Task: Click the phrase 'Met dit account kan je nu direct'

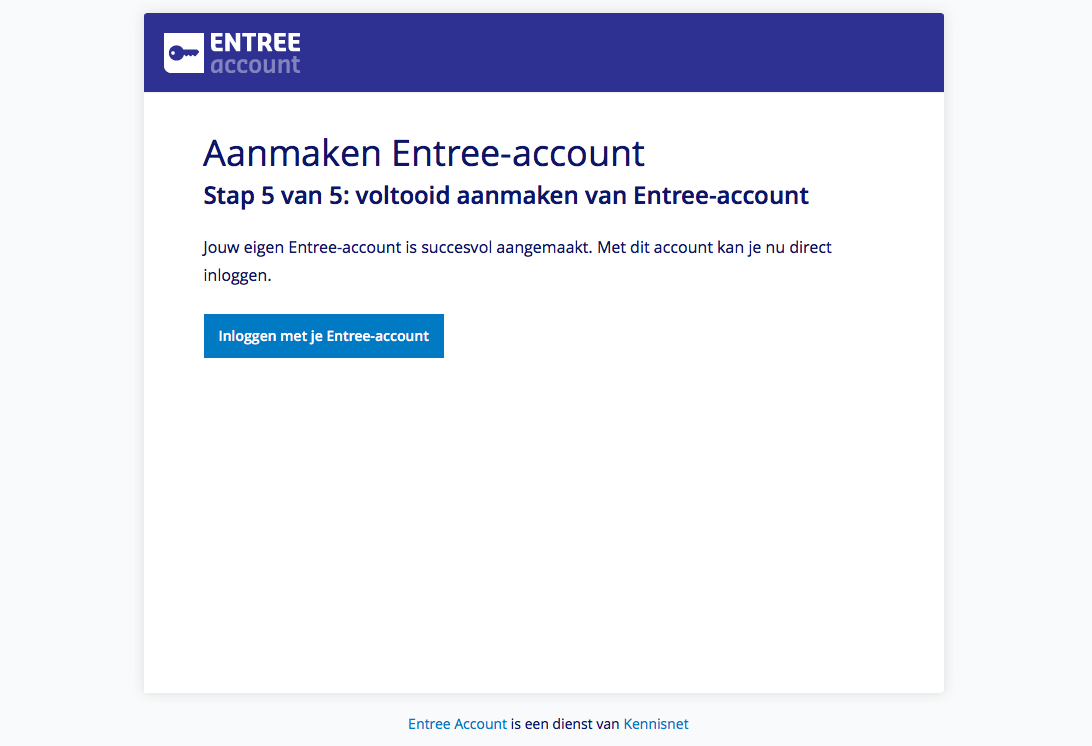Action: [715, 247]
